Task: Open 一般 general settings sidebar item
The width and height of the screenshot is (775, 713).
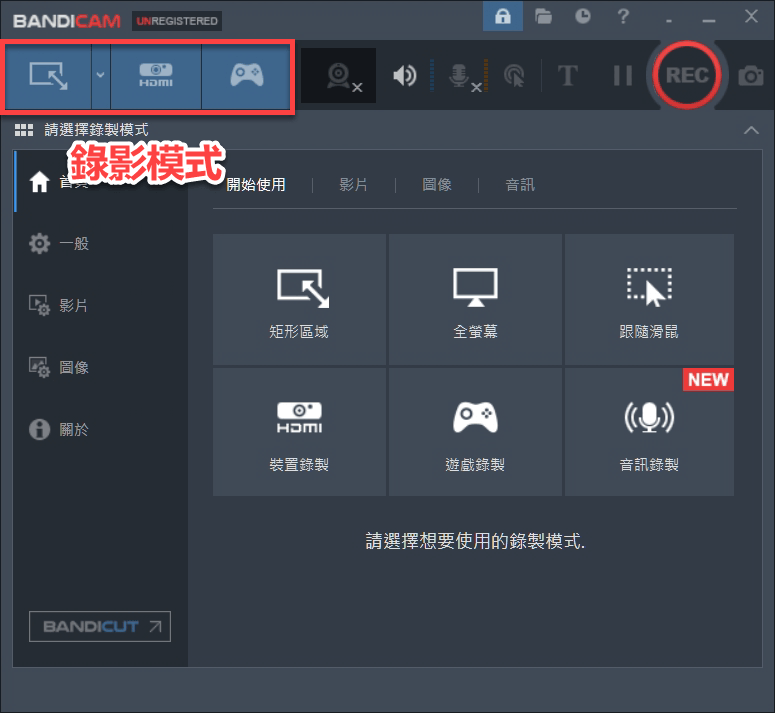Action: click(x=101, y=244)
